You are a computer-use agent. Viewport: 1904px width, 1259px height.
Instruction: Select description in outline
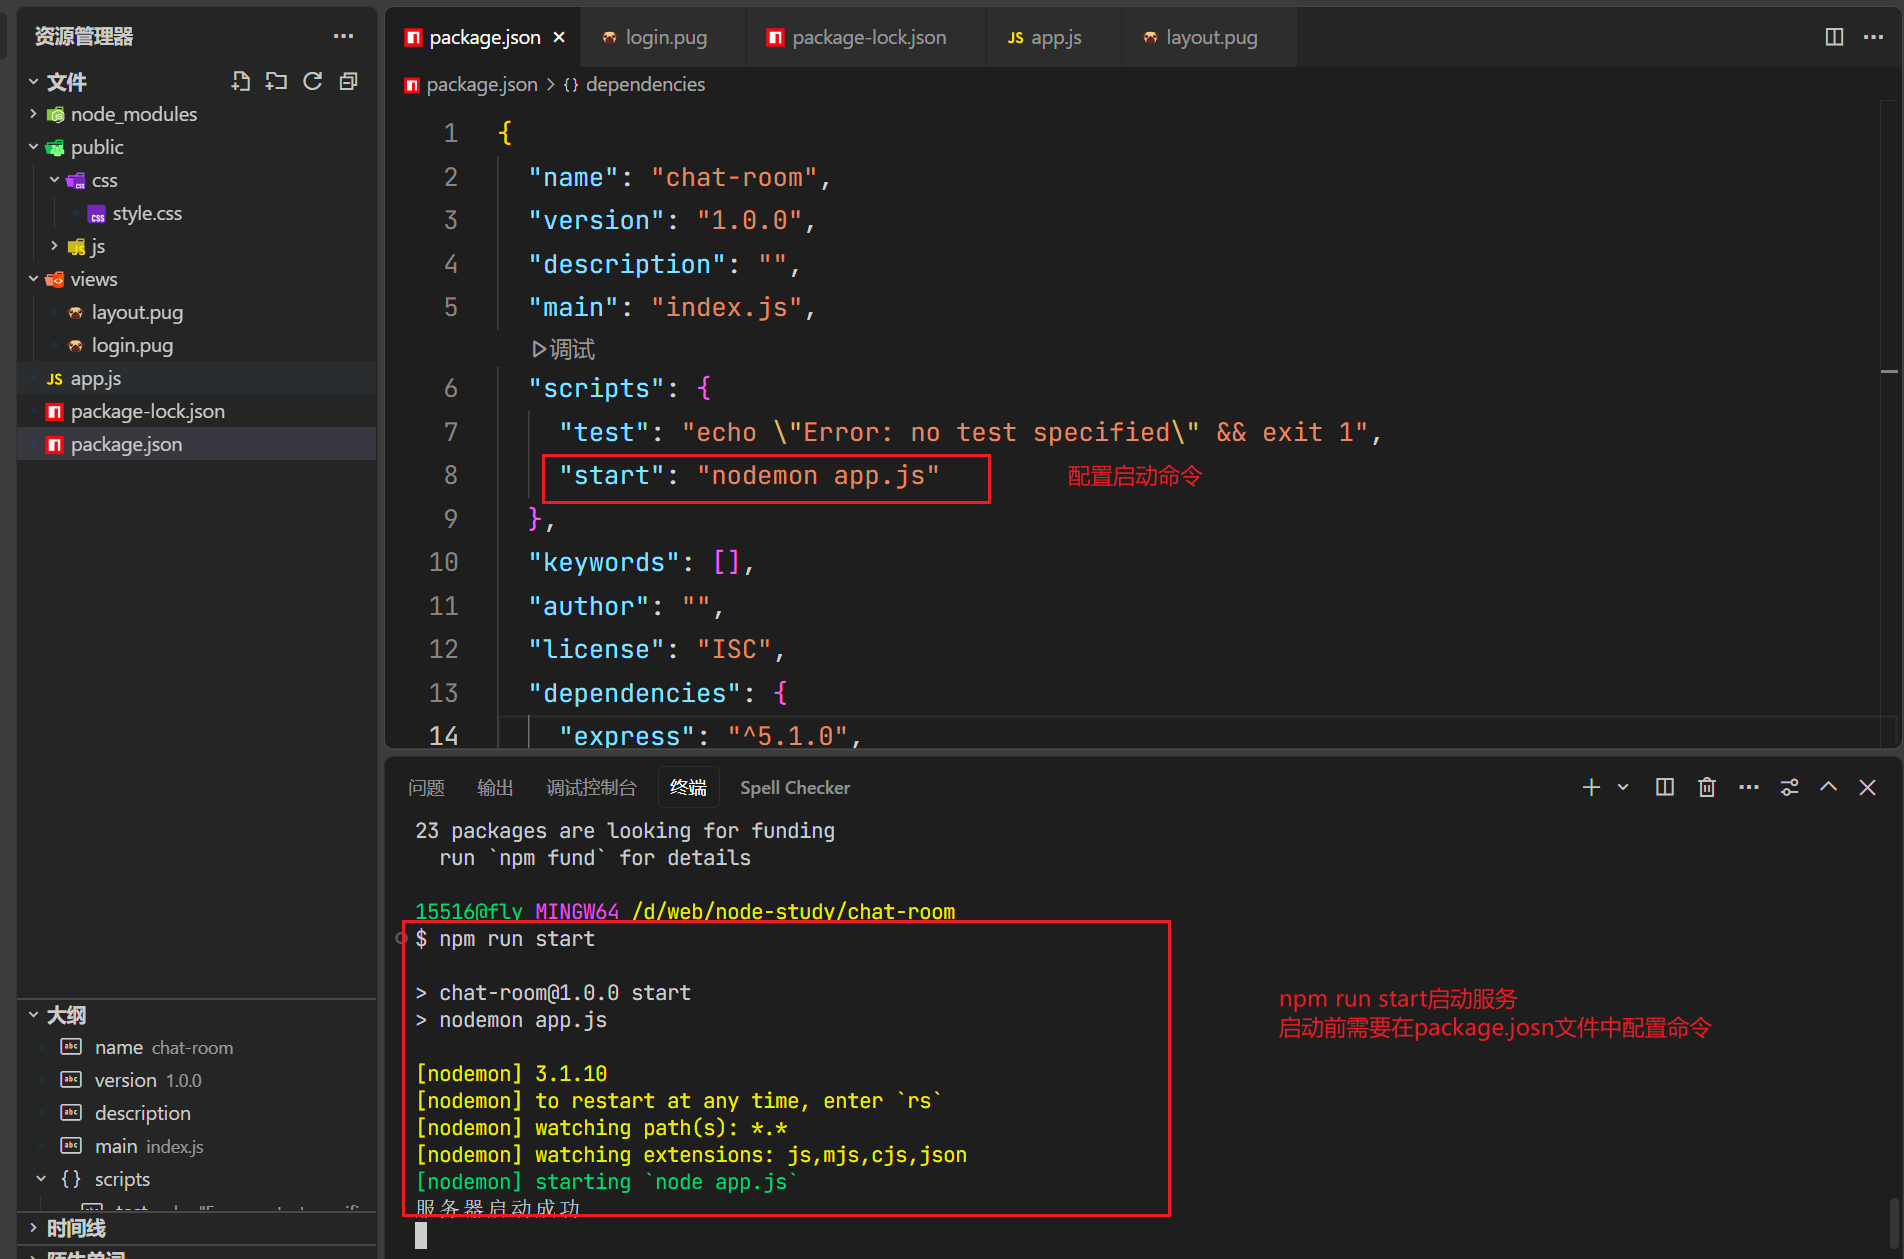coord(196,1113)
